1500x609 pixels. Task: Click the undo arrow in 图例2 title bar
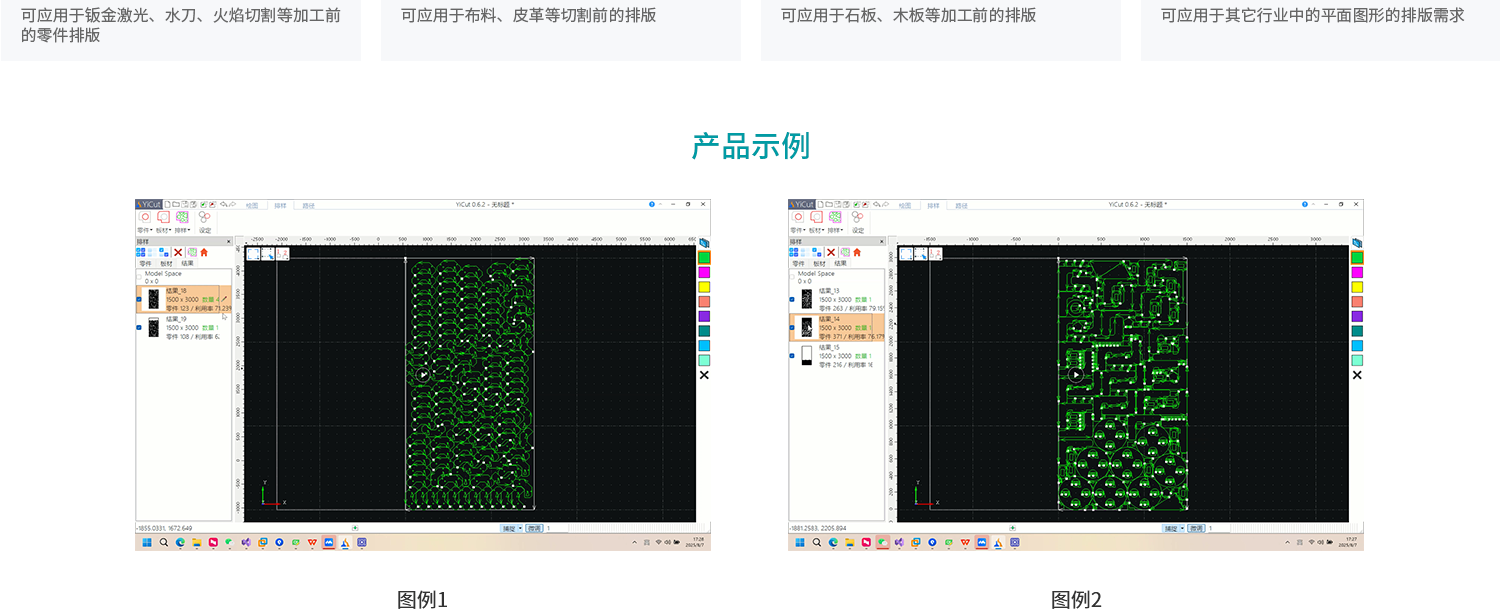tap(875, 204)
